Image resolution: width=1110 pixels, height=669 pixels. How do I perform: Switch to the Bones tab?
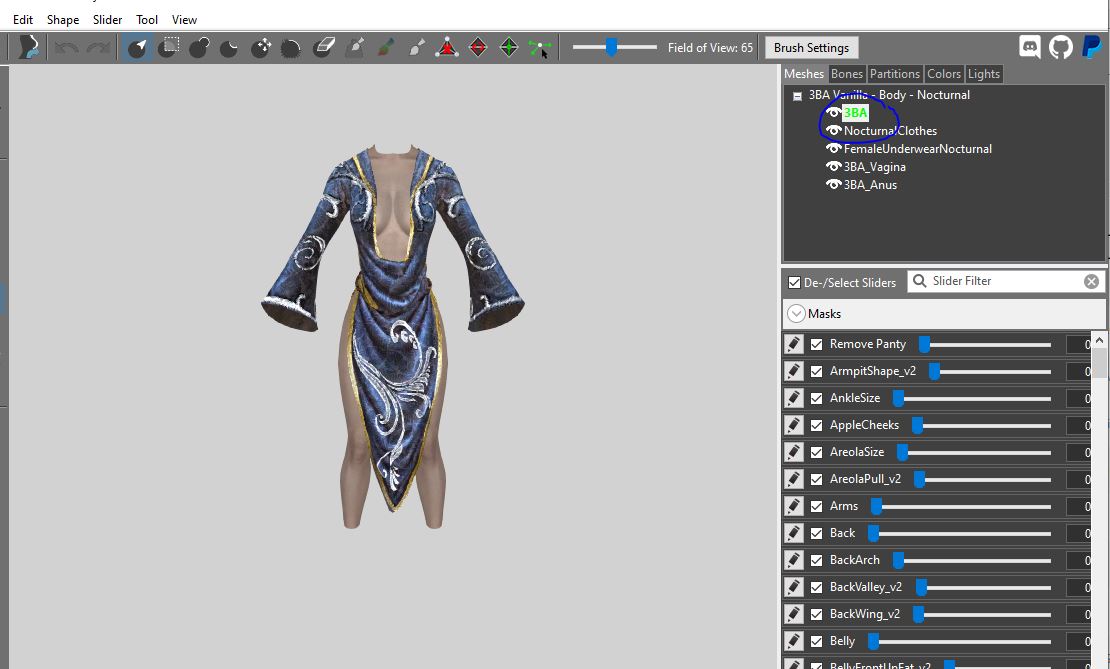(847, 74)
